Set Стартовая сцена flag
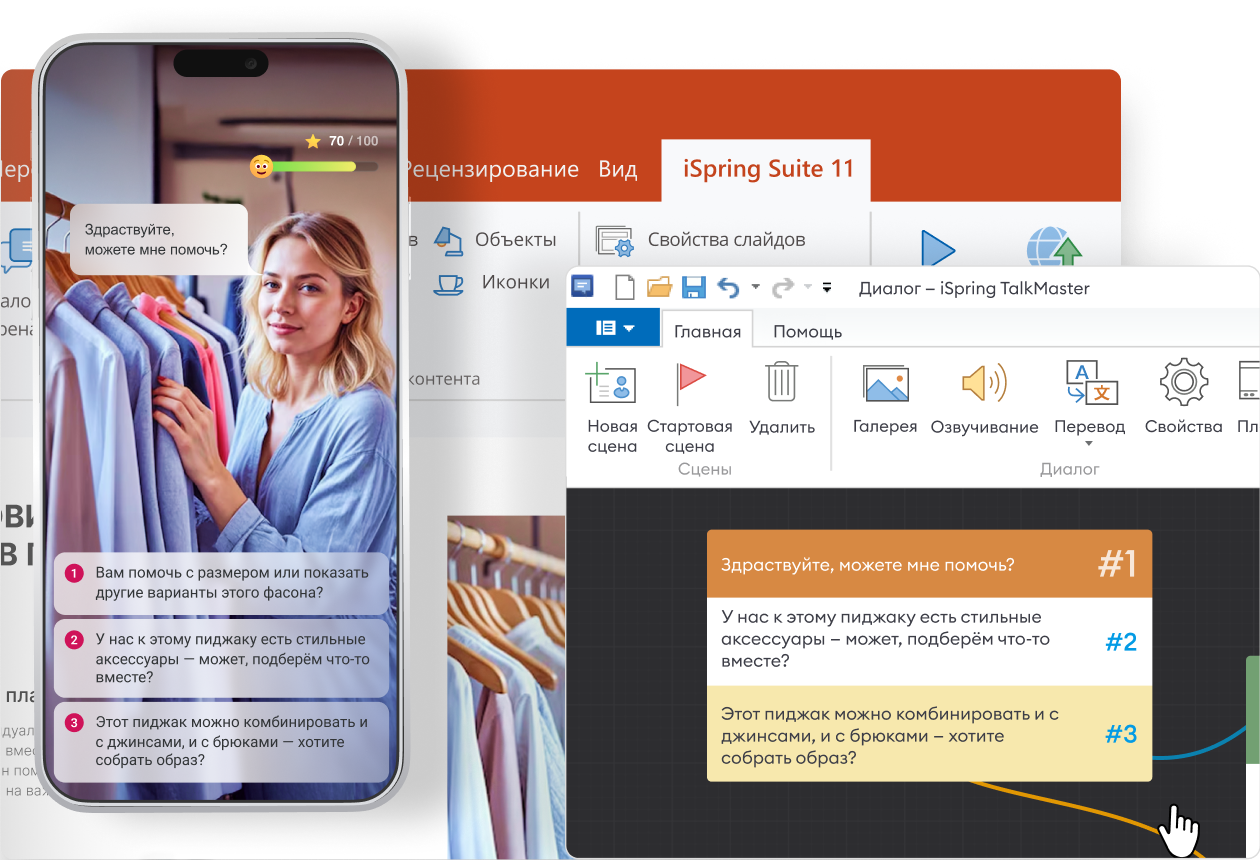Image resolution: width=1260 pixels, height=860 pixels. click(690, 408)
